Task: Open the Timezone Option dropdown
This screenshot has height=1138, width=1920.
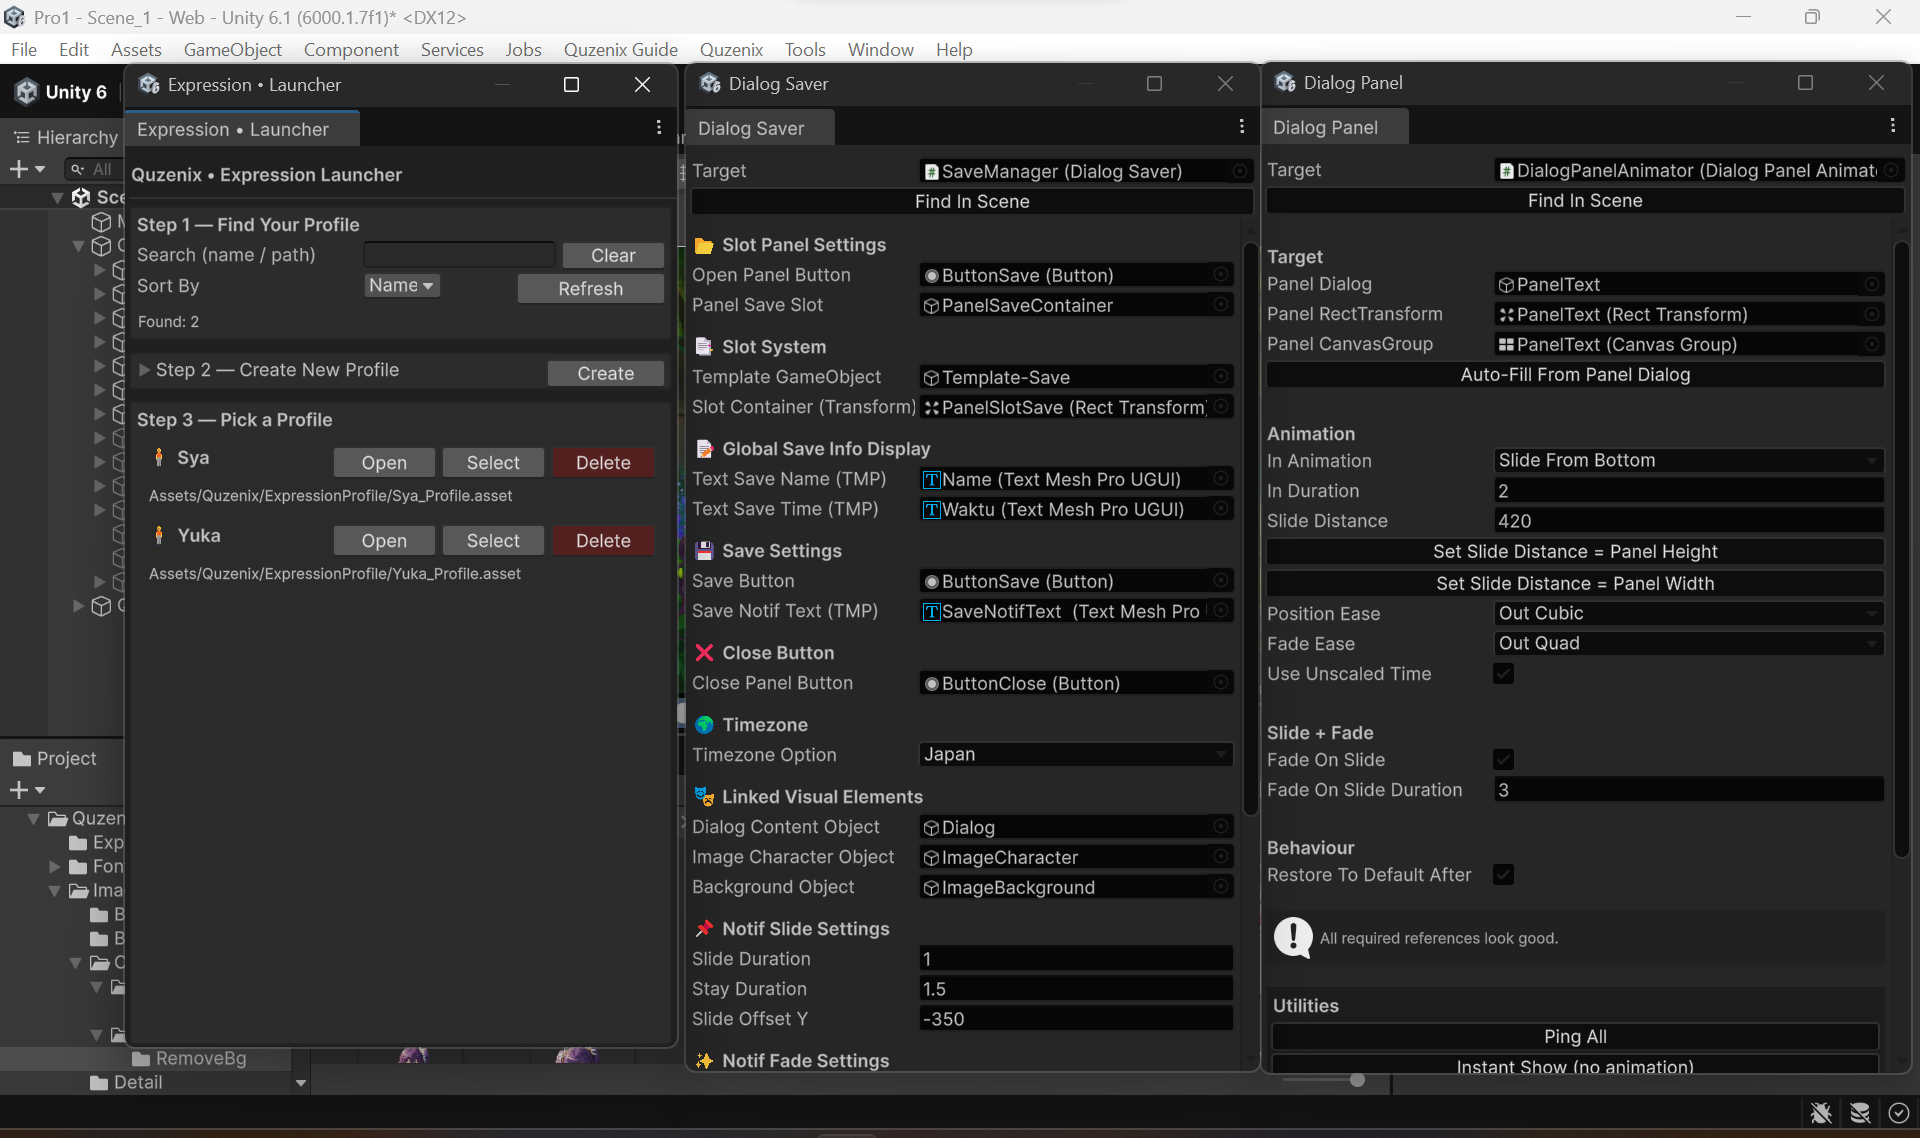Action: [x=1075, y=754]
